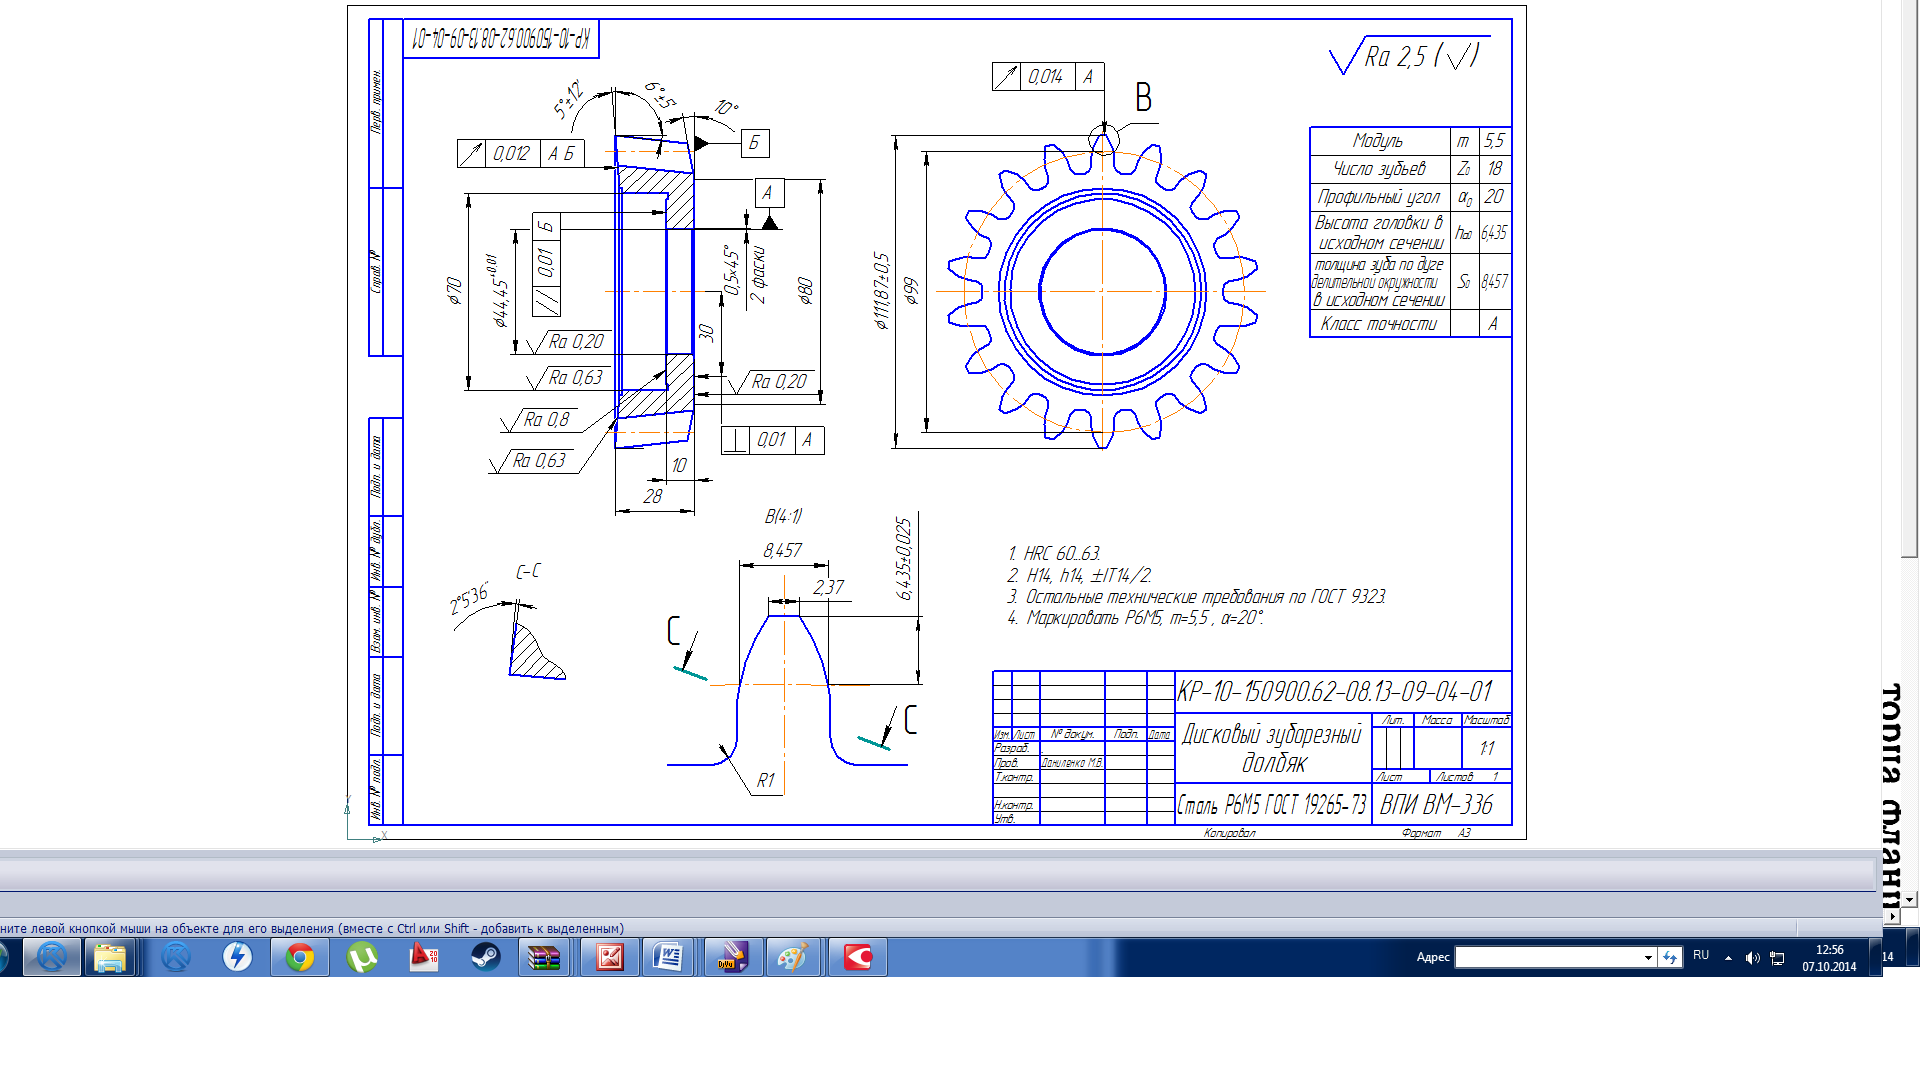Open Google Chrome from taskbar
Viewport: 1920px width, 1080px height.
[299, 958]
